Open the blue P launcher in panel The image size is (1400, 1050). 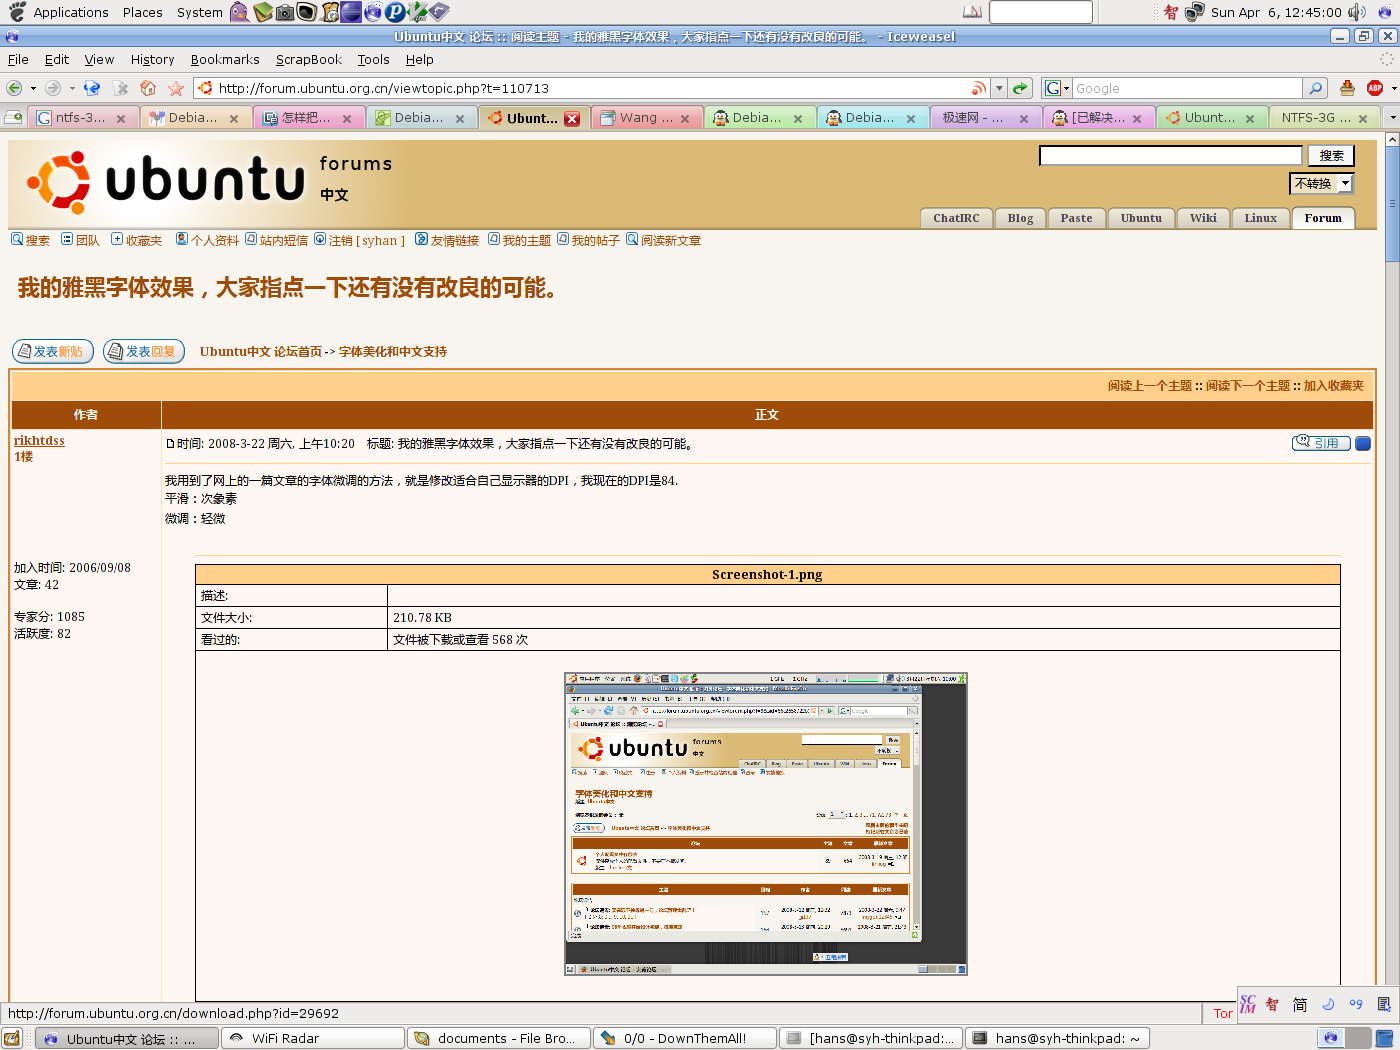coord(395,12)
